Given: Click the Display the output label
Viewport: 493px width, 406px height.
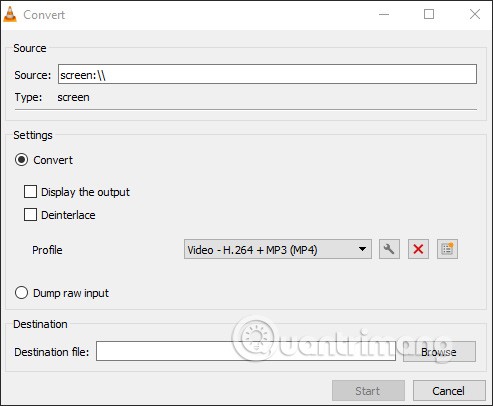Looking at the screenshot, I should [85, 192].
